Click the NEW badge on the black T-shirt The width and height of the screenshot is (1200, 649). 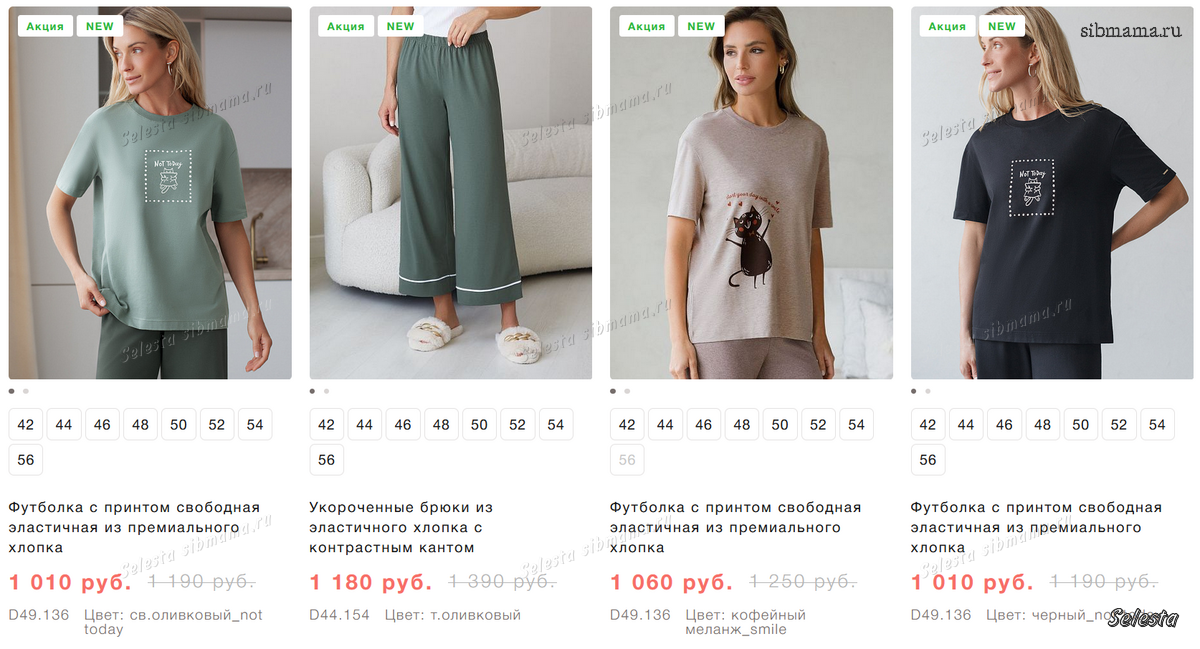(x=1002, y=26)
